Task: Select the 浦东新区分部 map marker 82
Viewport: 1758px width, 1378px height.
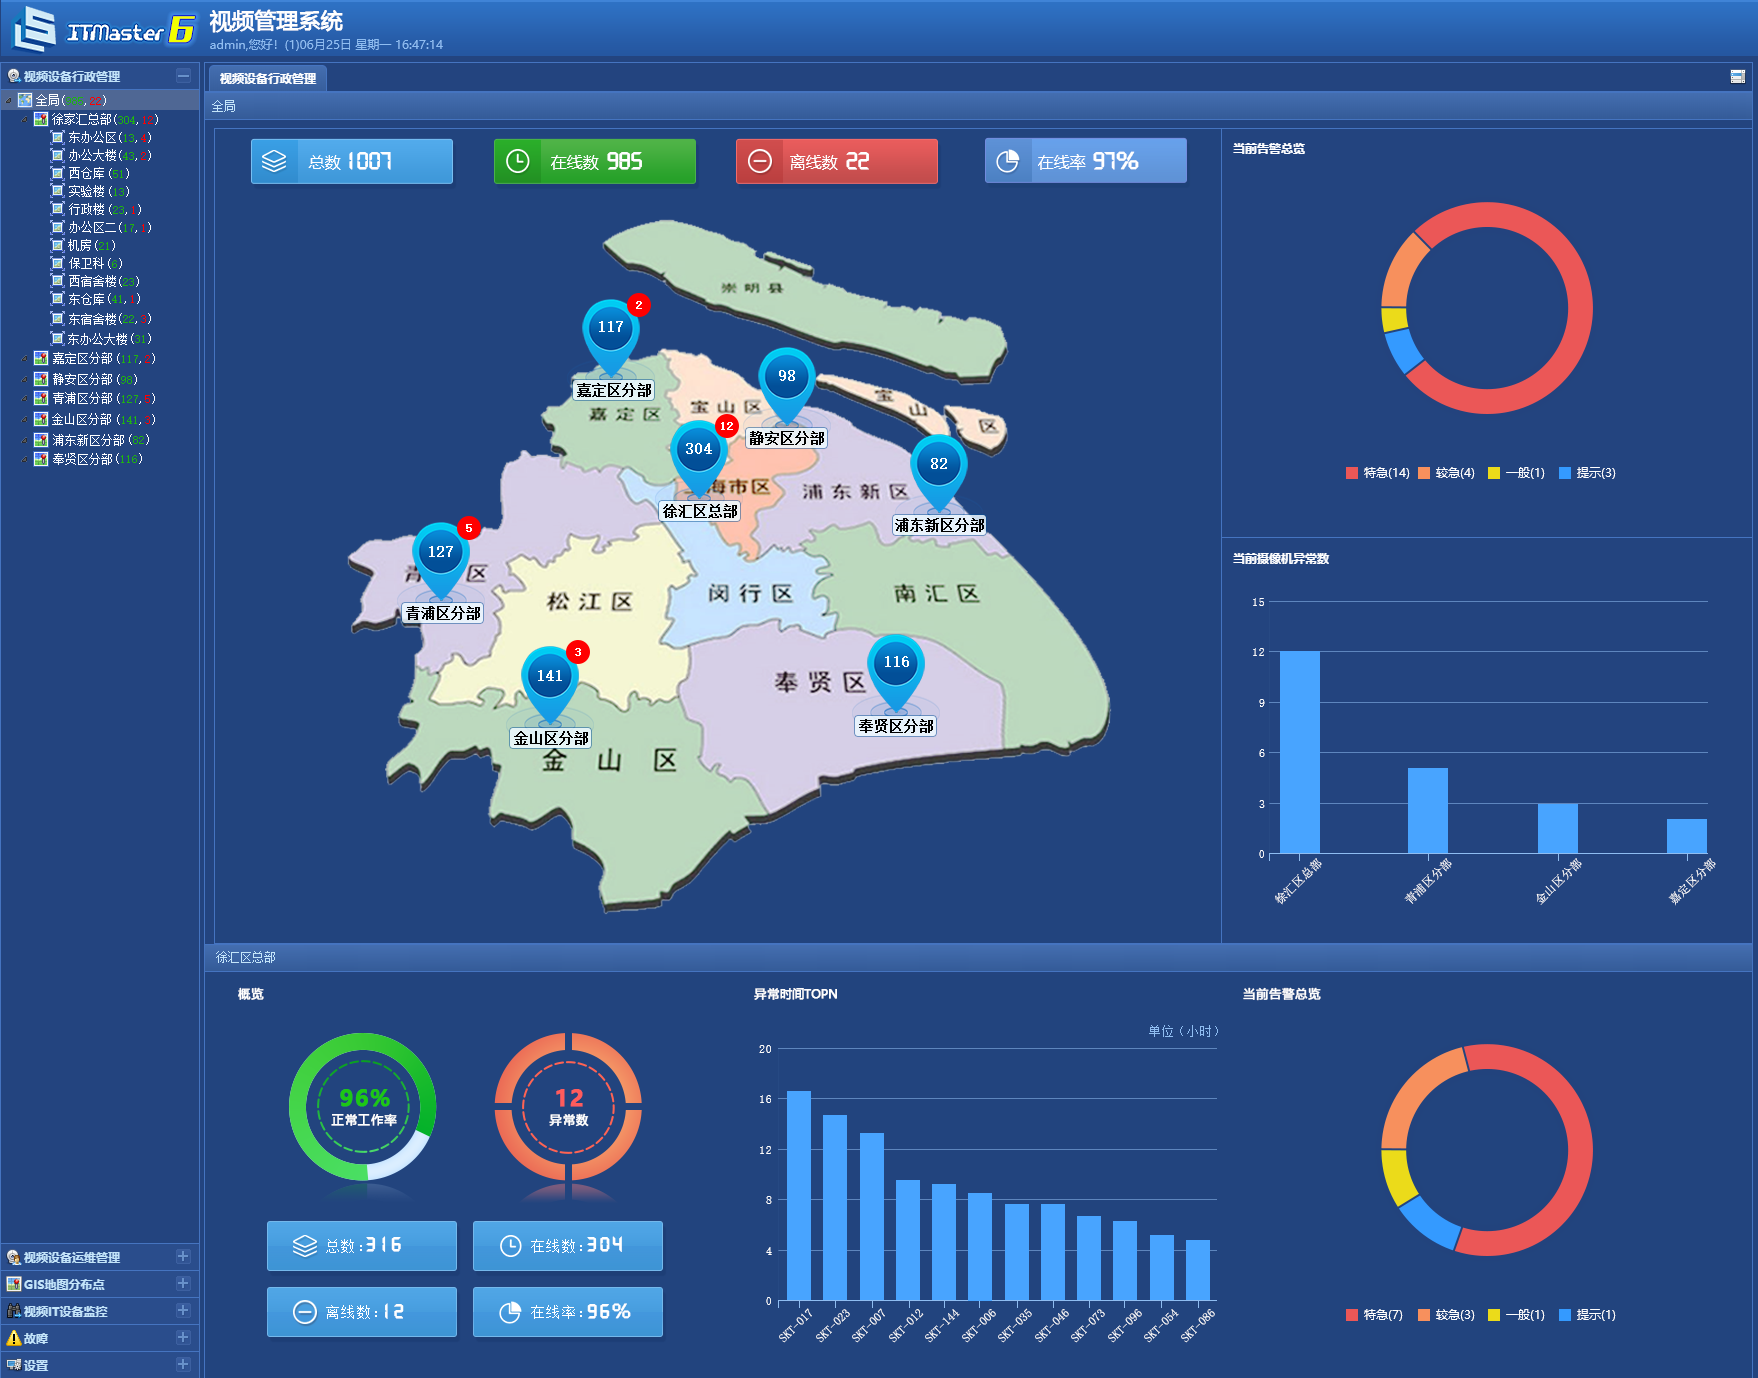Action: pyautogui.click(x=938, y=472)
